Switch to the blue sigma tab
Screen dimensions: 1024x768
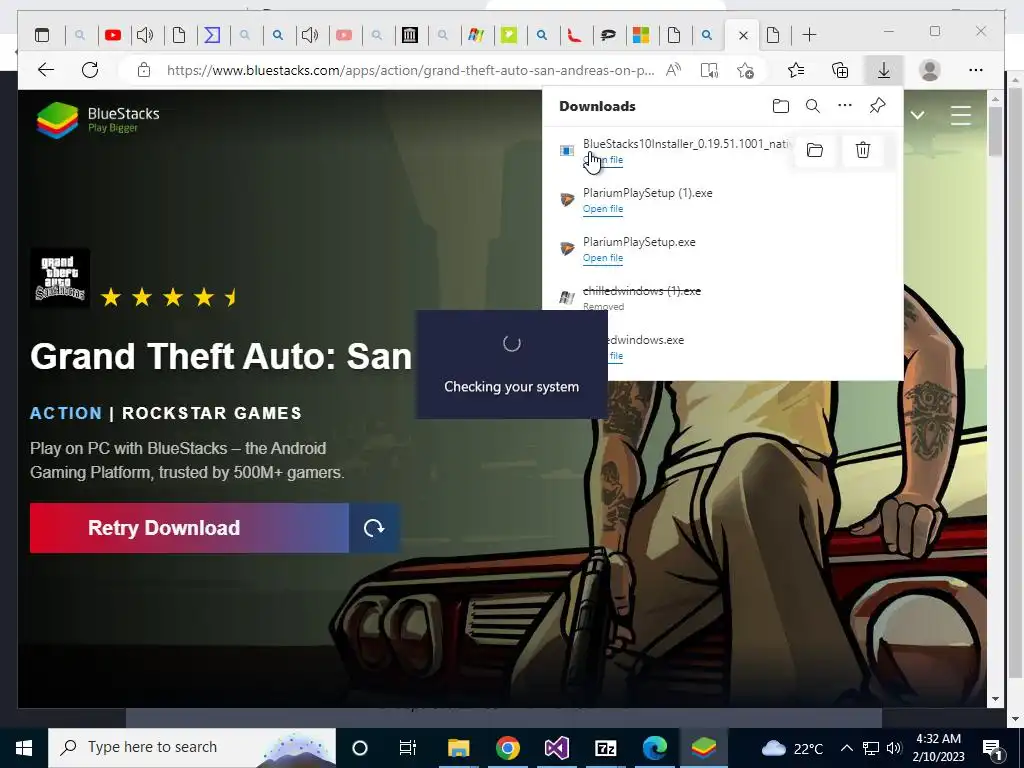(x=212, y=35)
